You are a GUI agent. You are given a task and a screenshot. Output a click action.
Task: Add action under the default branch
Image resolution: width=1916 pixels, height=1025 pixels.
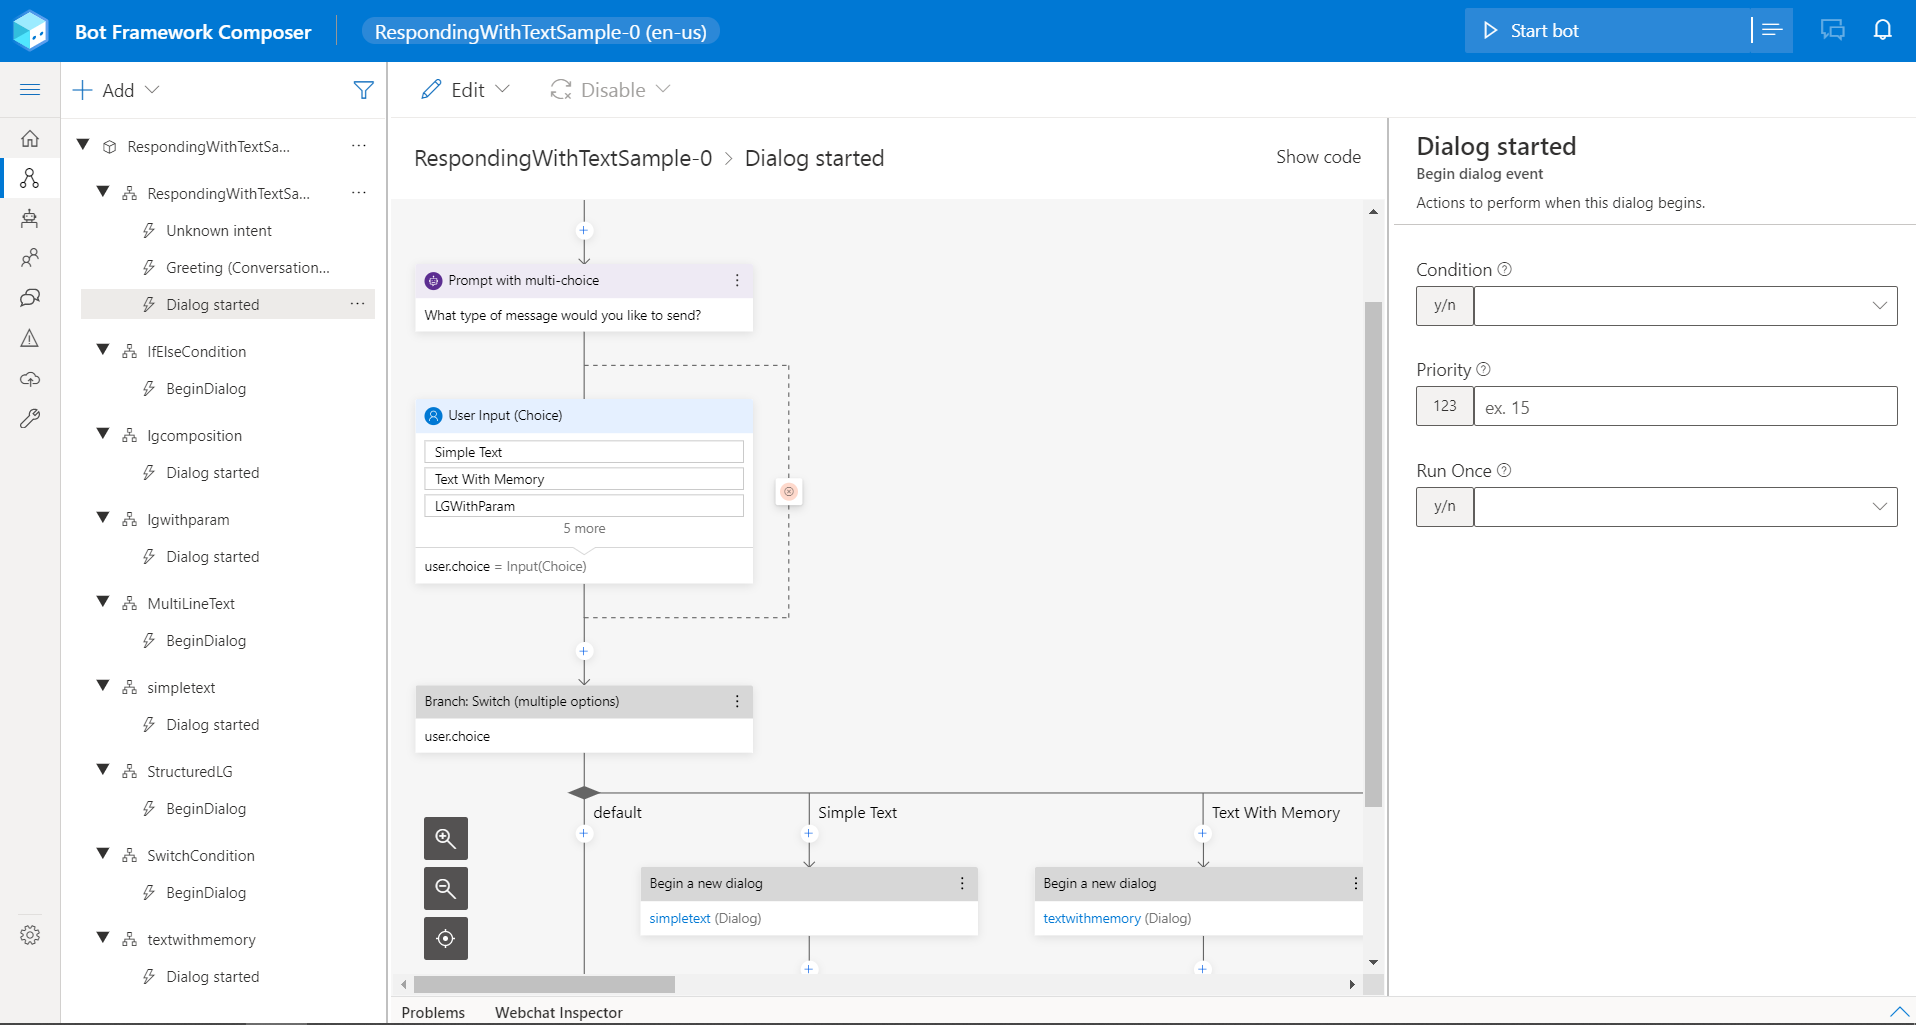click(584, 833)
